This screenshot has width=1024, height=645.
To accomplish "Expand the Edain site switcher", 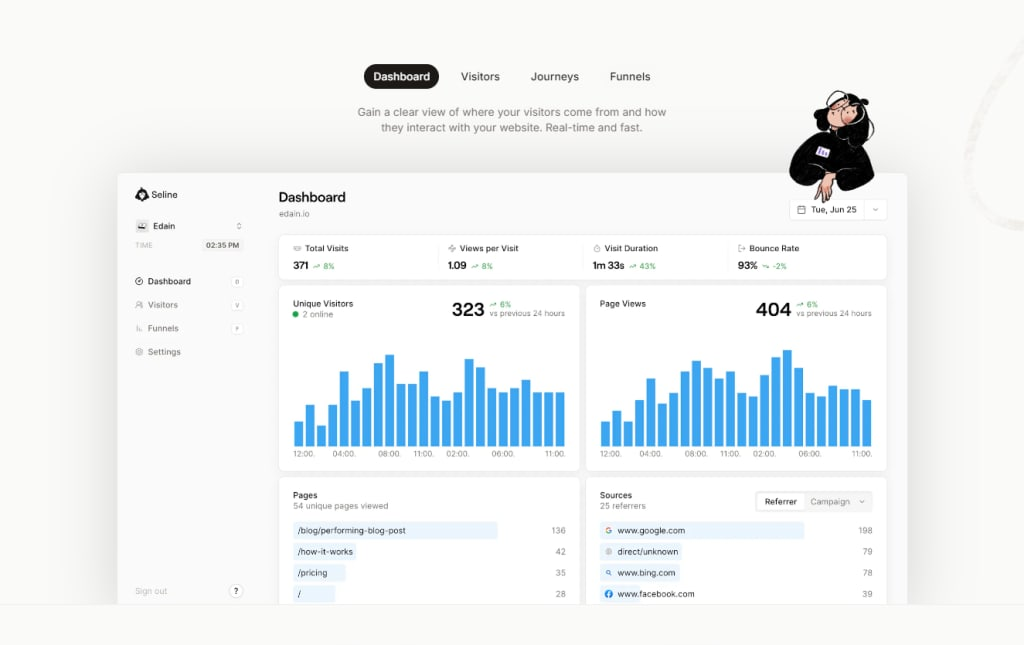I will [x=239, y=226].
